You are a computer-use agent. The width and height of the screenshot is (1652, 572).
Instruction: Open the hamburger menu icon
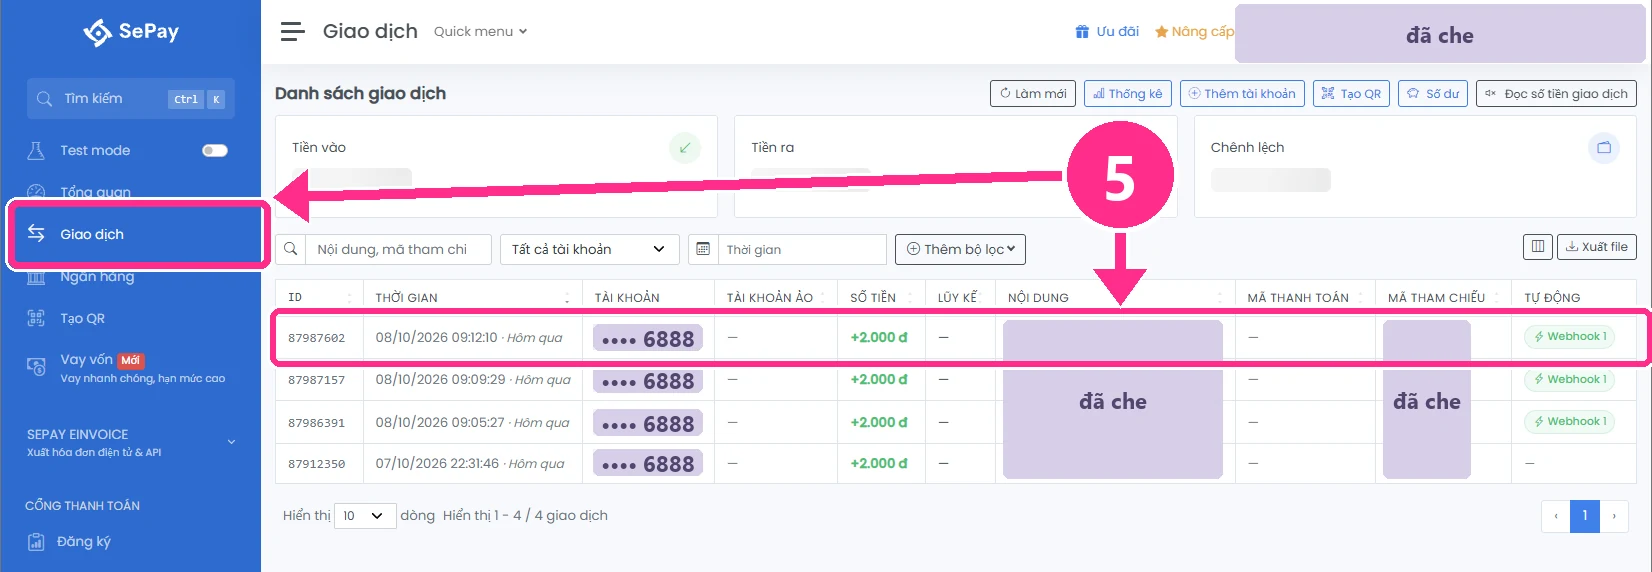pyautogui.click(x=292, y=32)
